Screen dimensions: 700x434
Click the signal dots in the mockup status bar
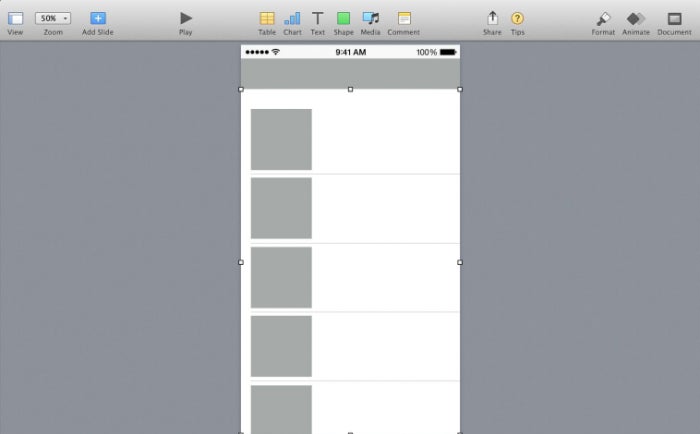[257, 52]
